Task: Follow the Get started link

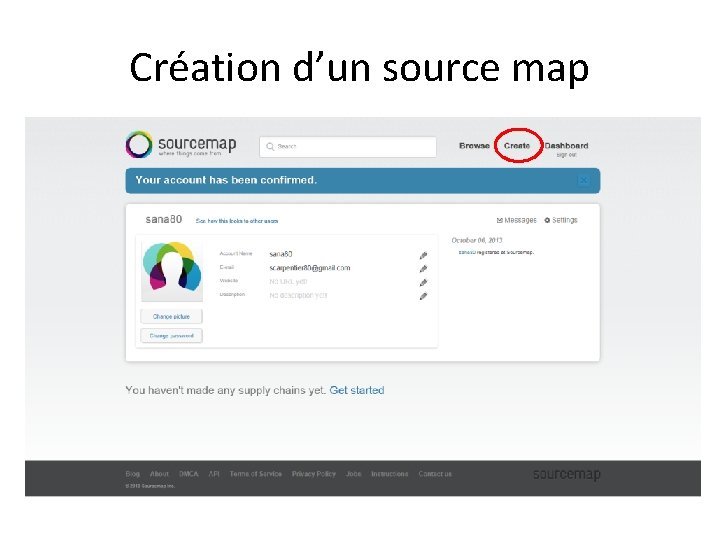Action: coord(357,390)
